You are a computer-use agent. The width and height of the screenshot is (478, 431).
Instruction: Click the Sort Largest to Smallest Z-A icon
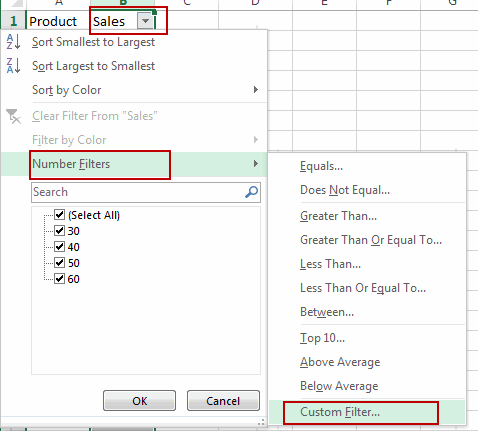pos(13,65)
